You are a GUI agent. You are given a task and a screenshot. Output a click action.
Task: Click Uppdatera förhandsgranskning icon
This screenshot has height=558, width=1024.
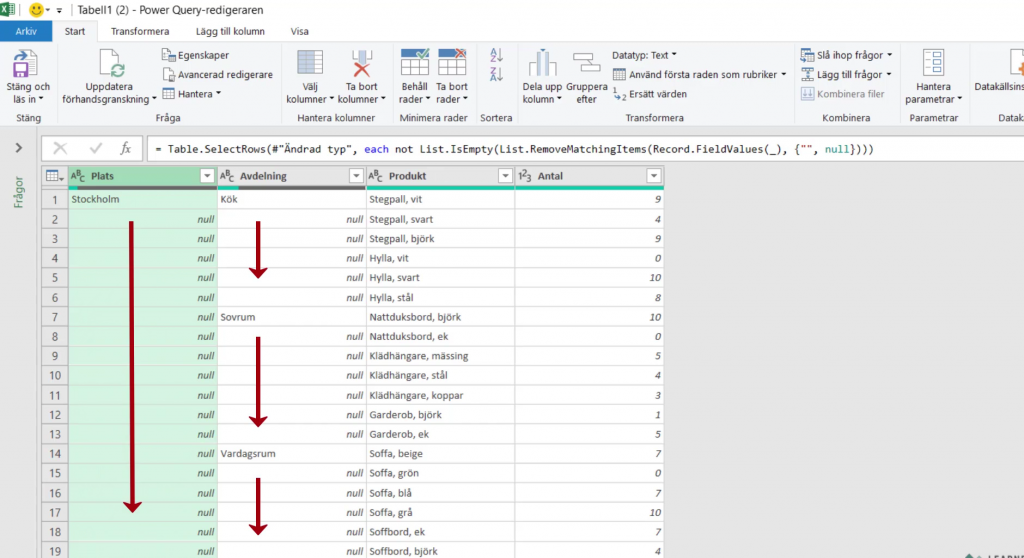110,64
